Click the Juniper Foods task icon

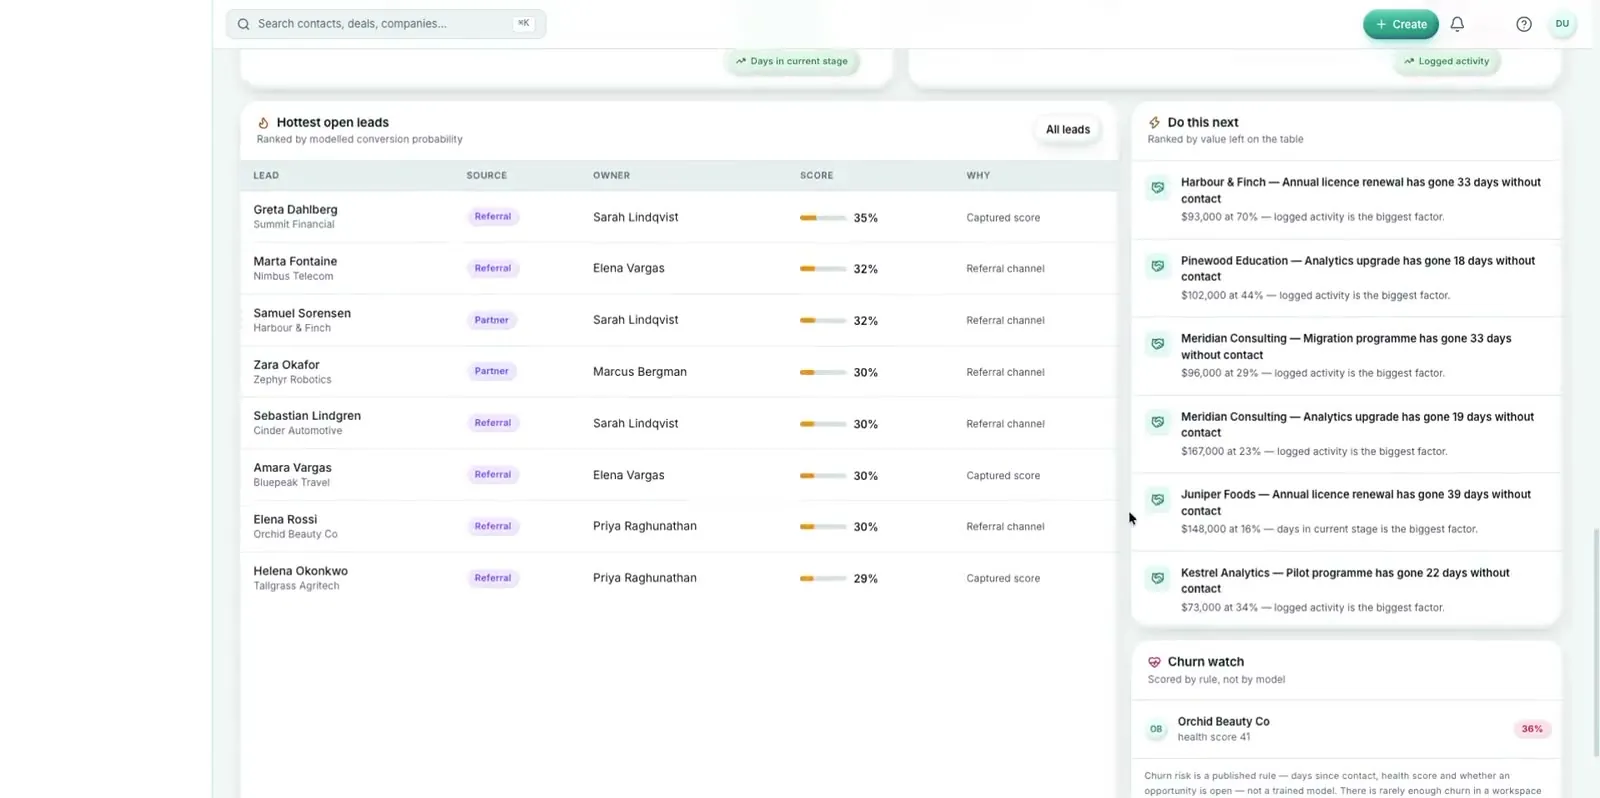click(x=1158, y=500)
